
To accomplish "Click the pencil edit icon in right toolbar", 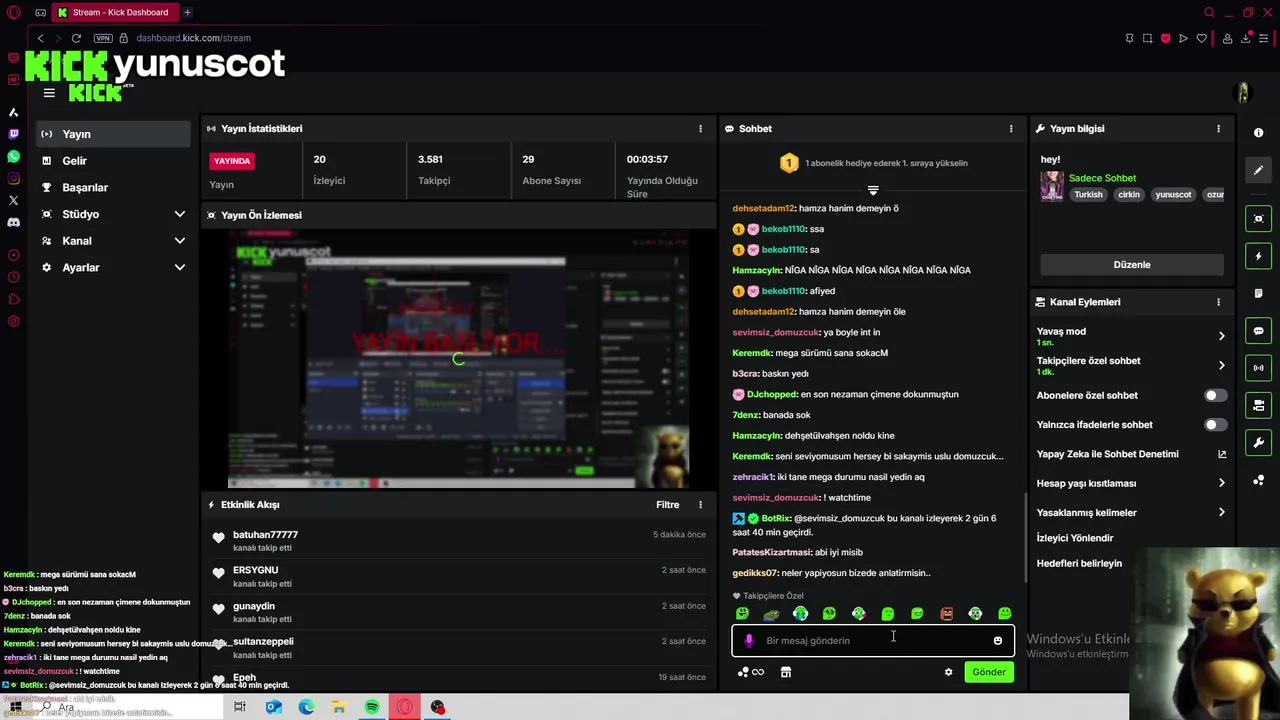I will pyautogui.click(x=1258, y=170).
